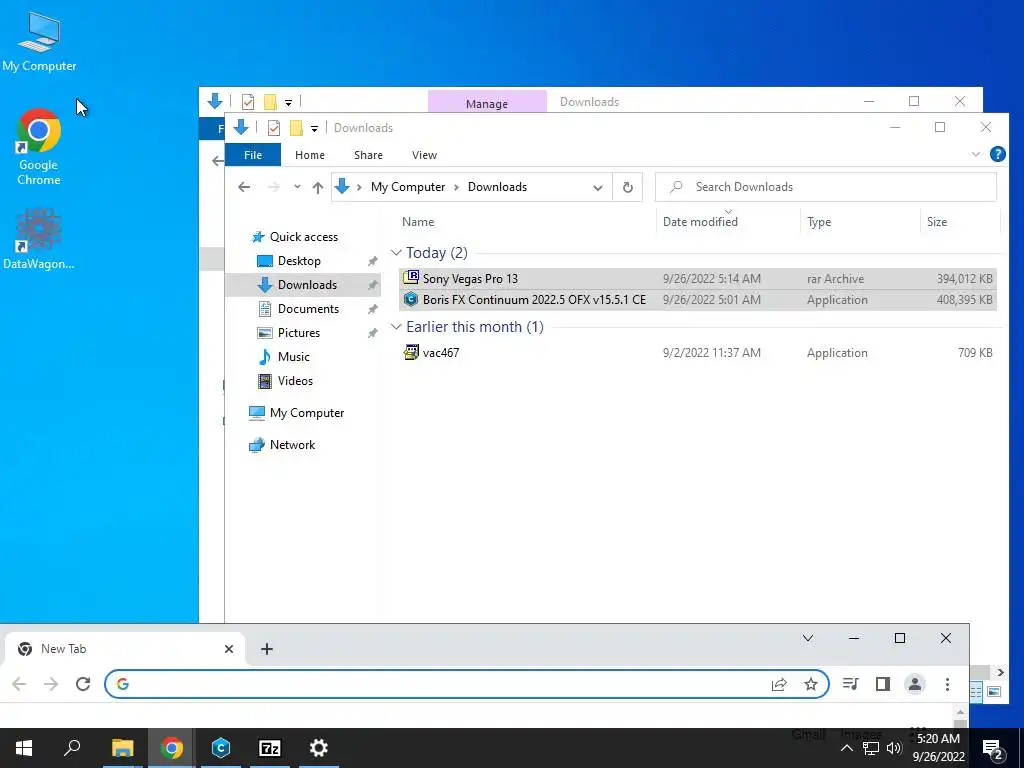This screenshot has height=768, width=1024.
Task: Close the New Tab in Chrome
Action: pos(229,649)
